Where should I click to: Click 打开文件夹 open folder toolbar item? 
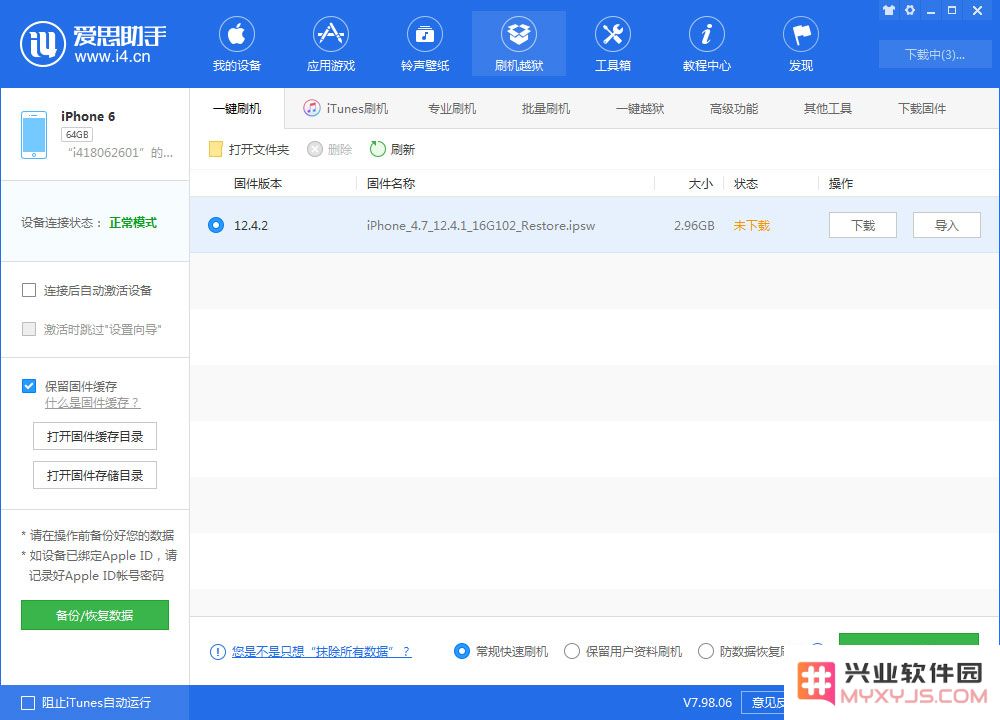(249, 149)
